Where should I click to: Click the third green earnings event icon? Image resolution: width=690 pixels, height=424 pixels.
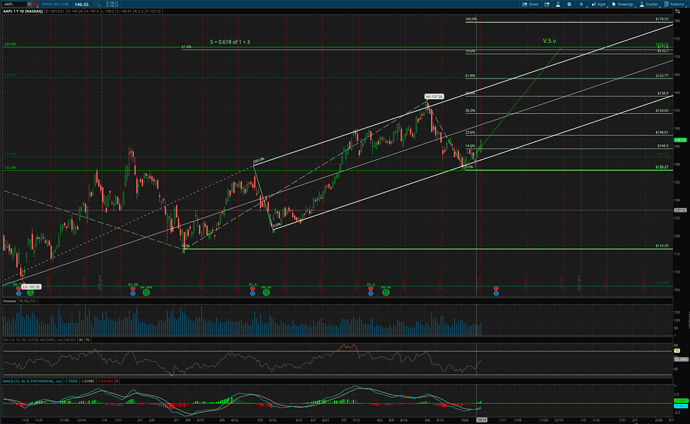click(x=266, y=292)
